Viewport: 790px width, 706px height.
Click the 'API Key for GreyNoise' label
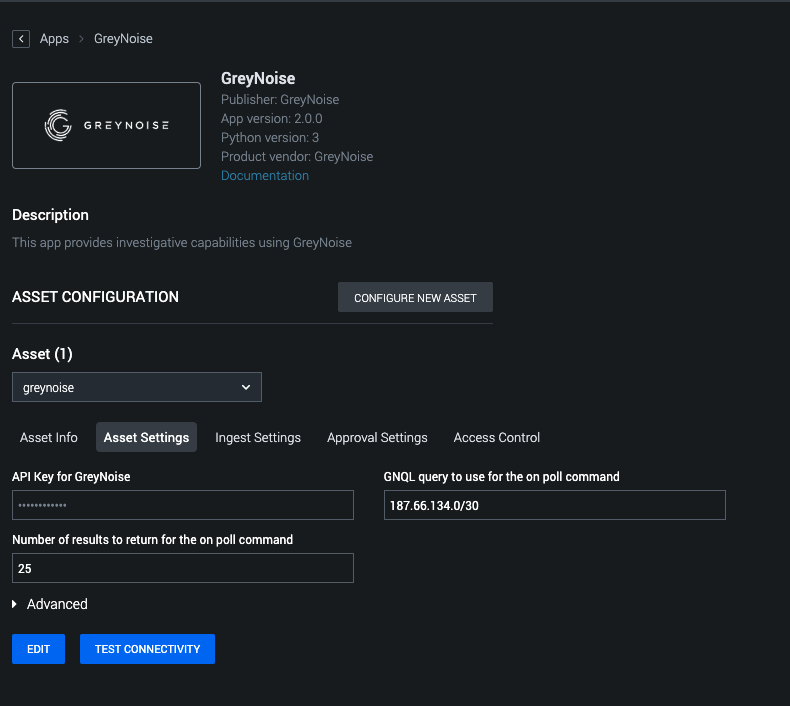pos(71,477)
